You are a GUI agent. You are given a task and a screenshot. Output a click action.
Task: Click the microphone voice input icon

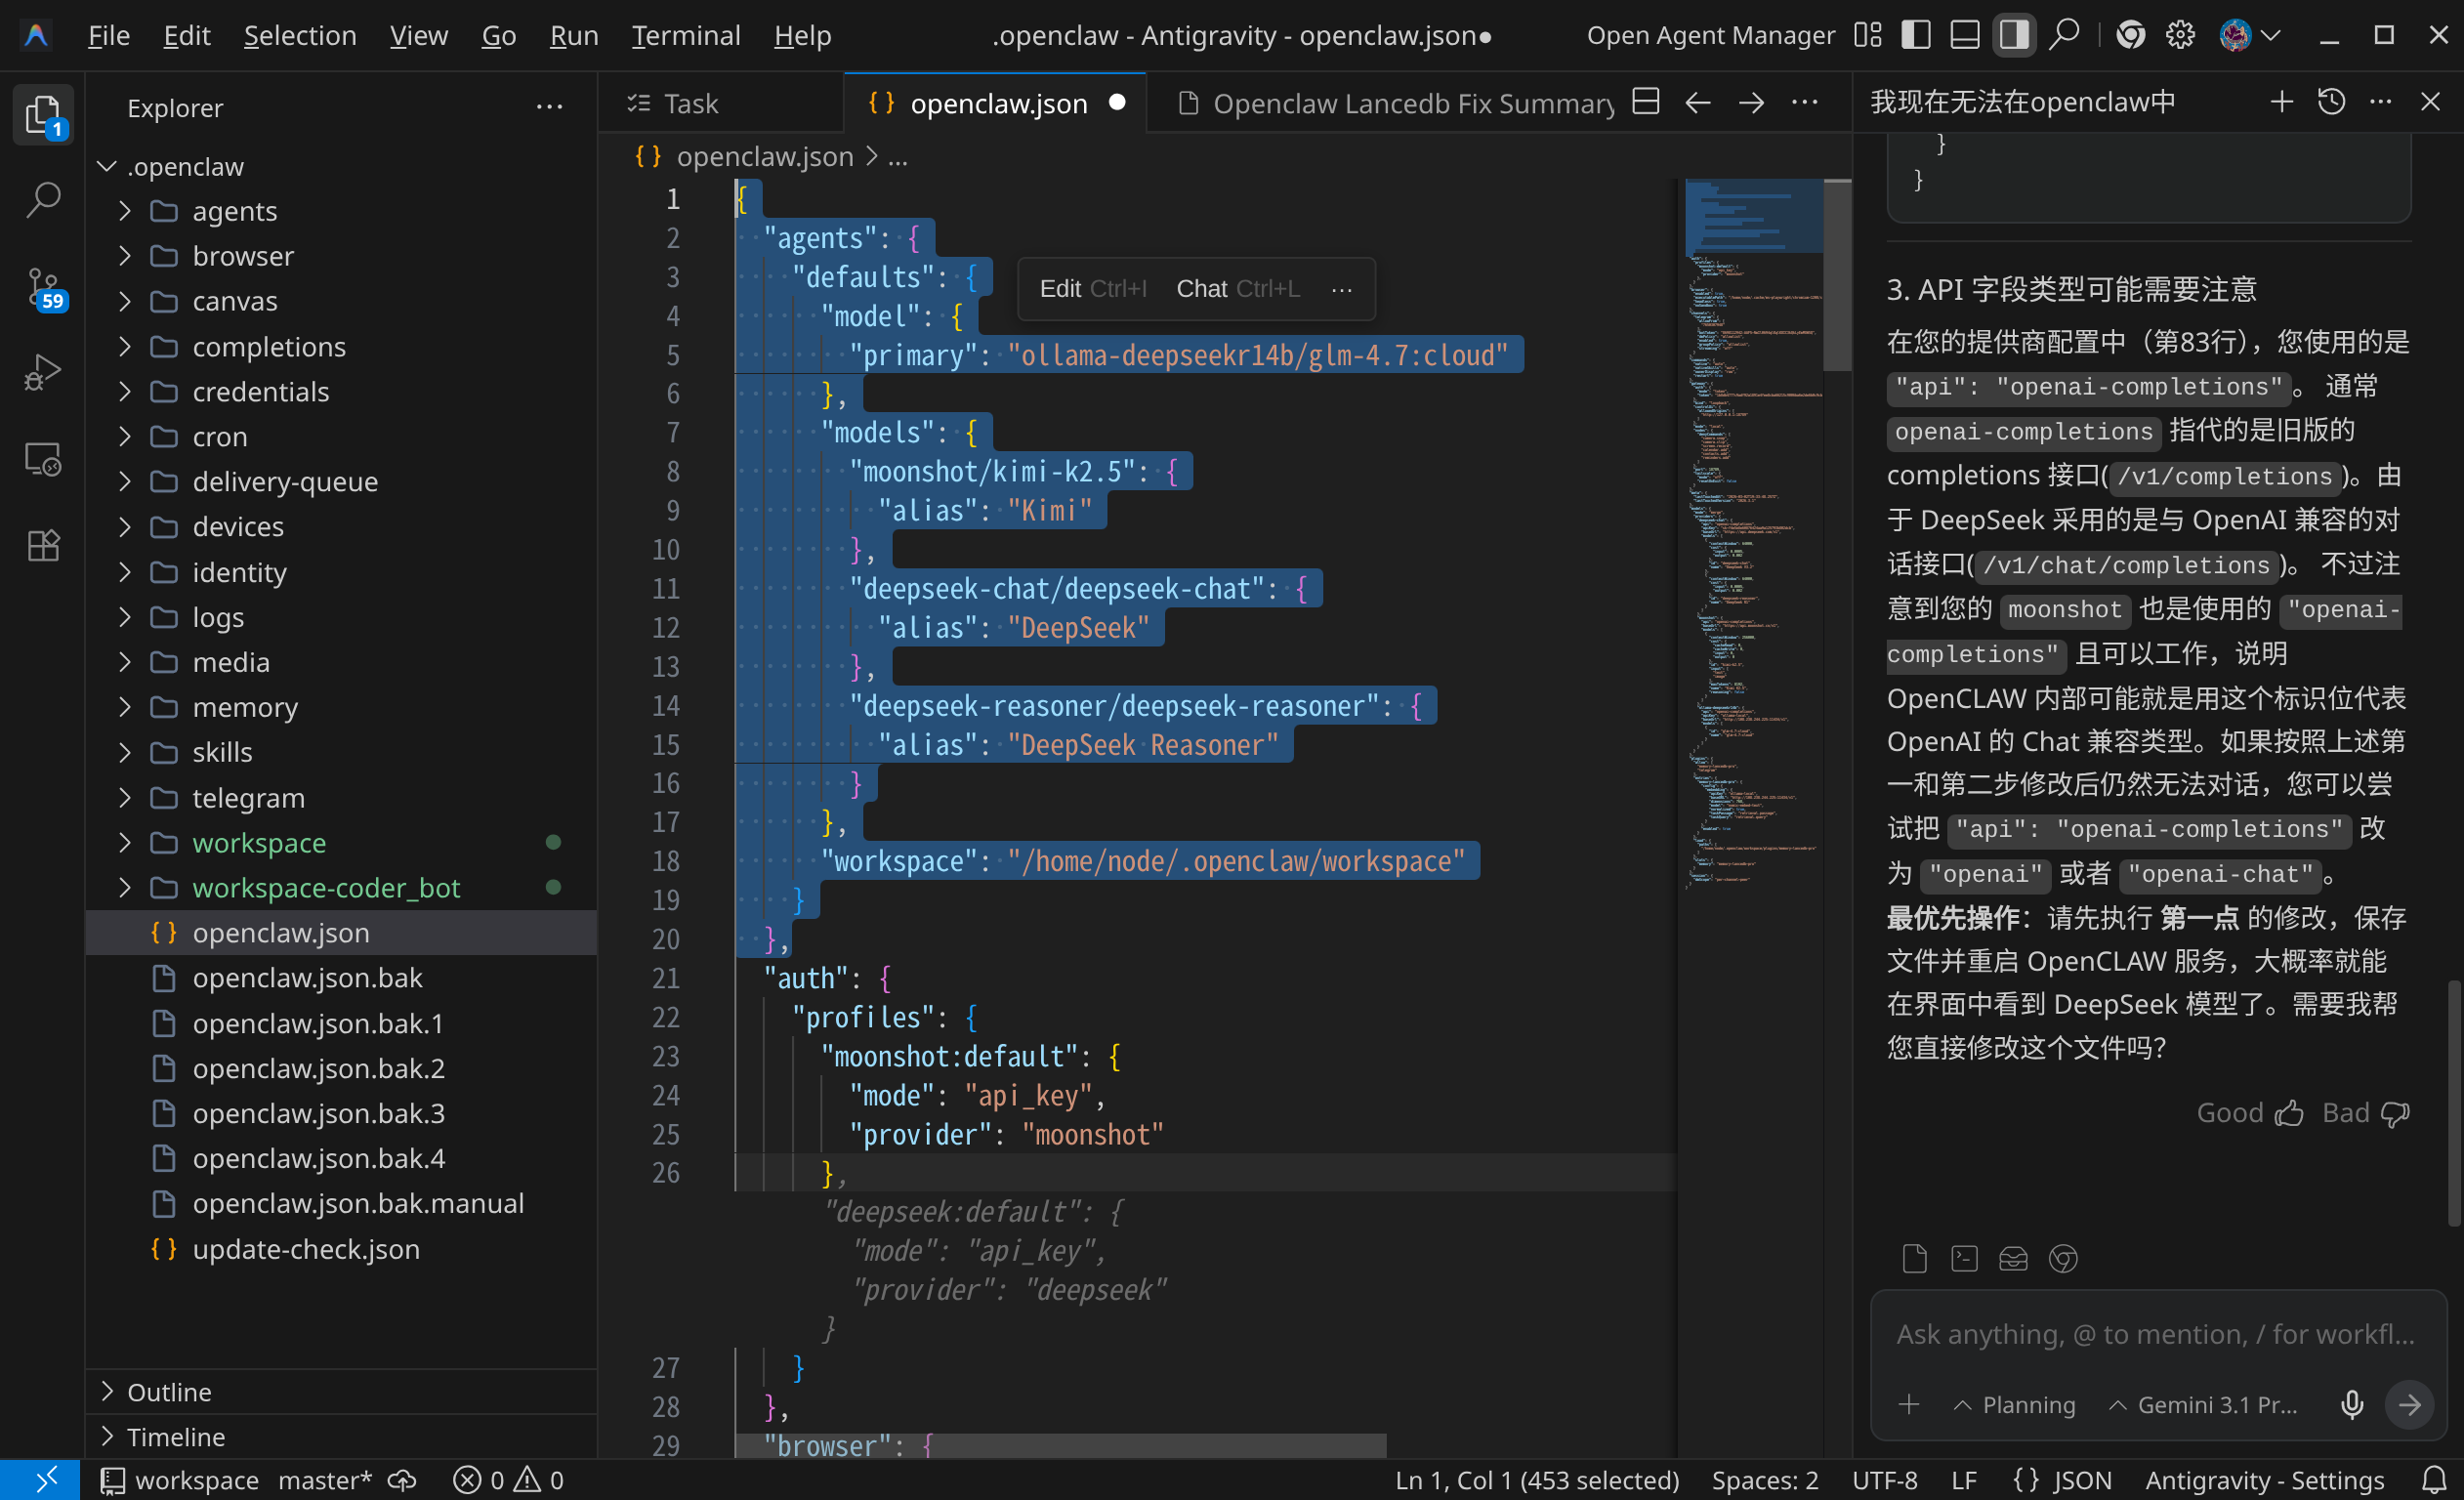tap(2351, 1404)
